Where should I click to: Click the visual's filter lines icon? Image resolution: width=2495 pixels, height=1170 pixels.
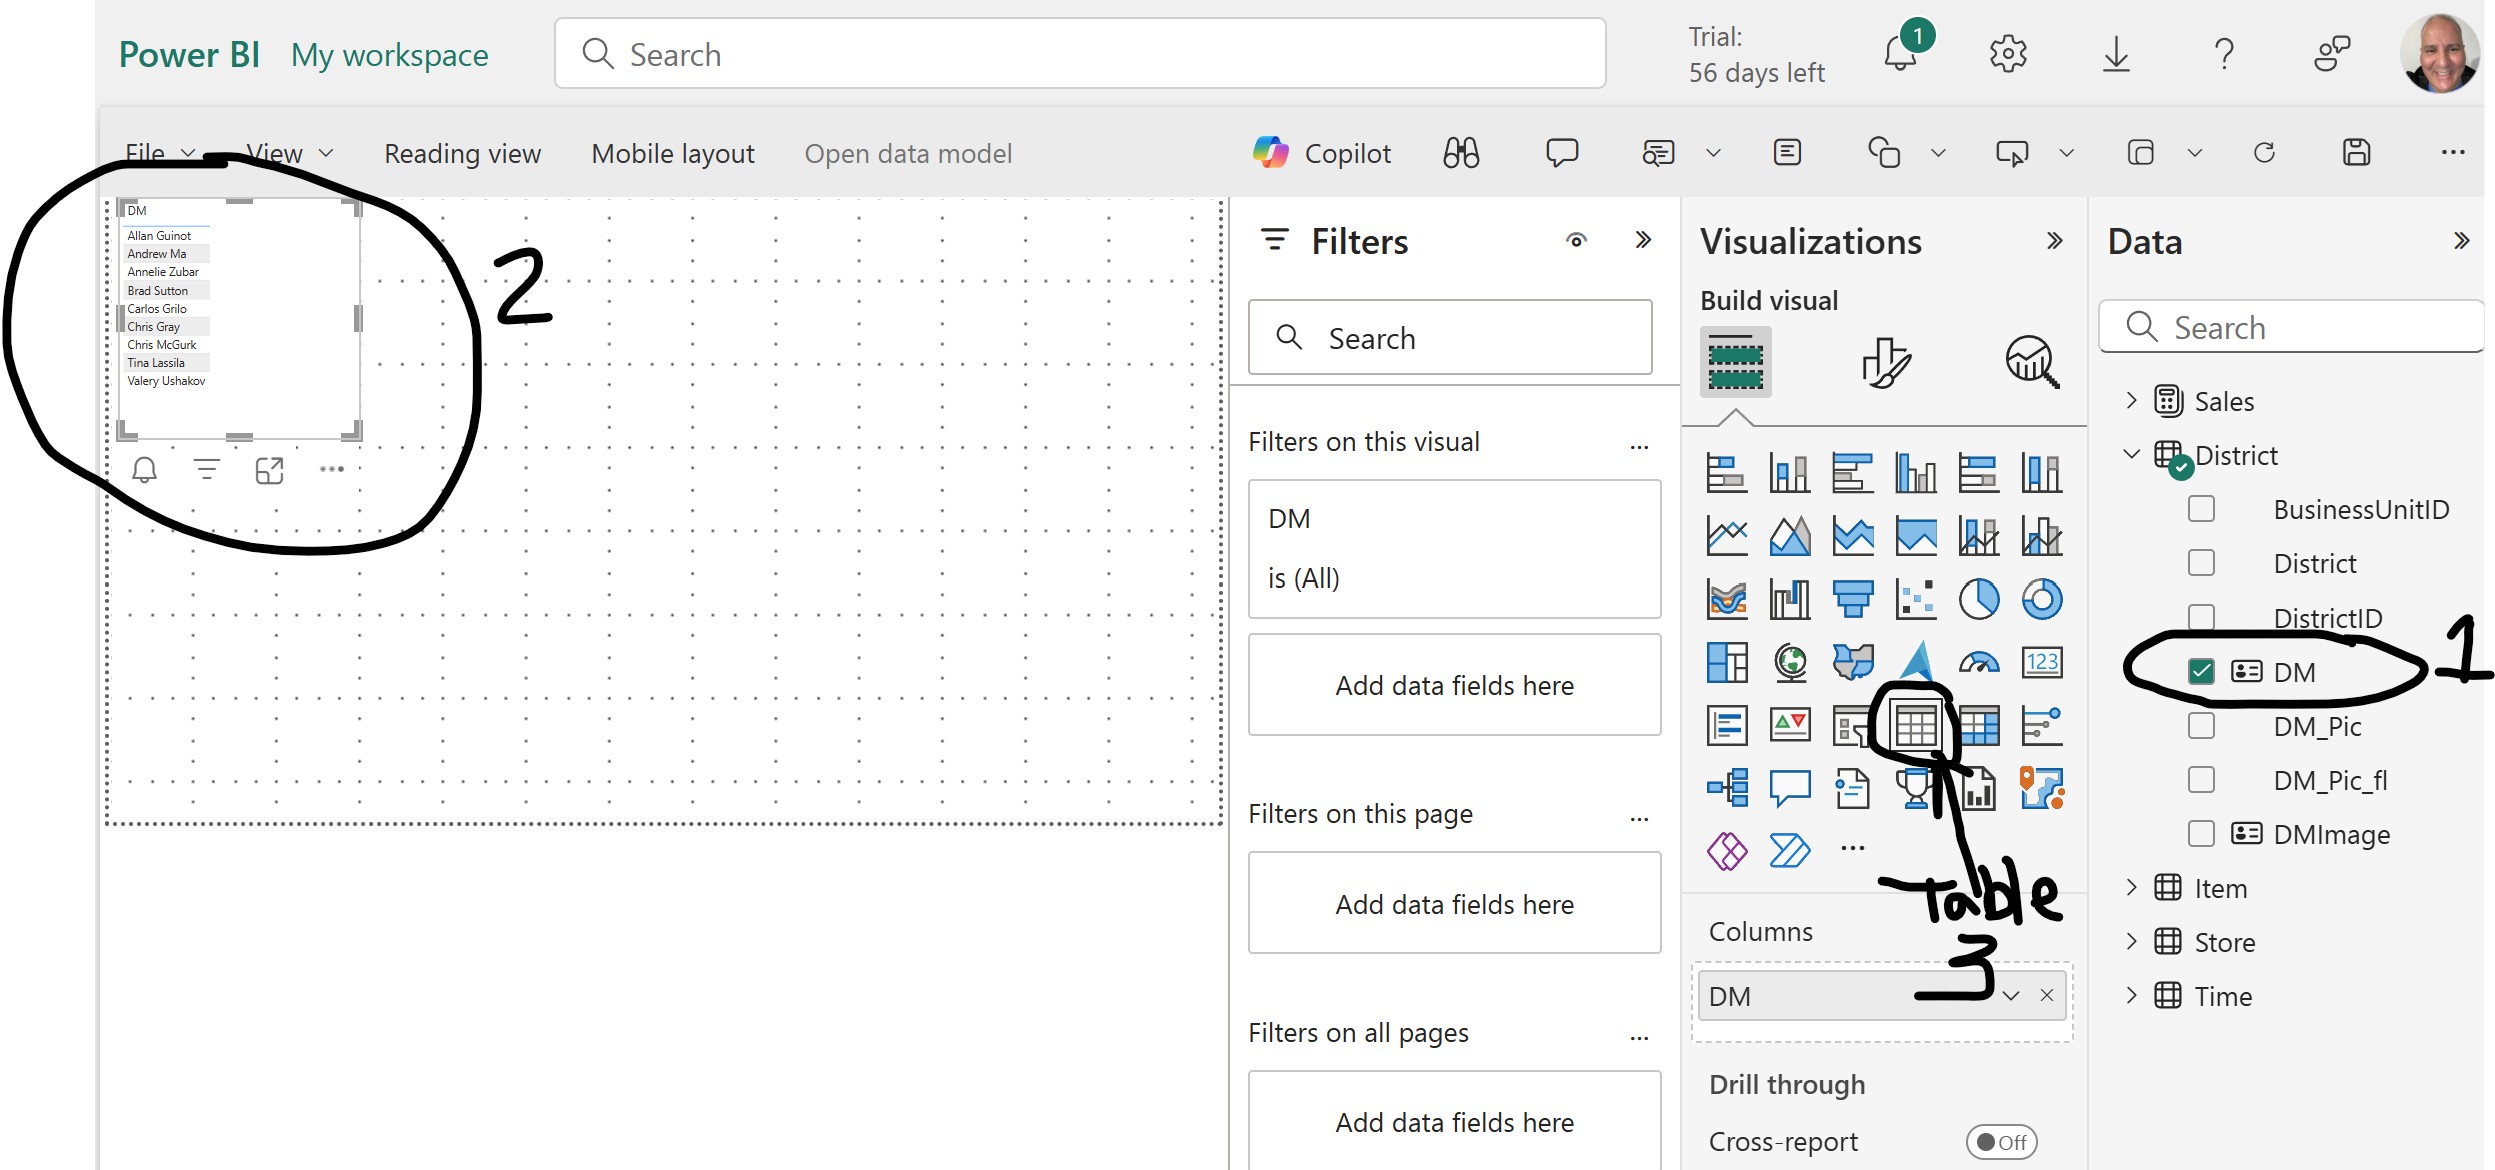(207, 469)
